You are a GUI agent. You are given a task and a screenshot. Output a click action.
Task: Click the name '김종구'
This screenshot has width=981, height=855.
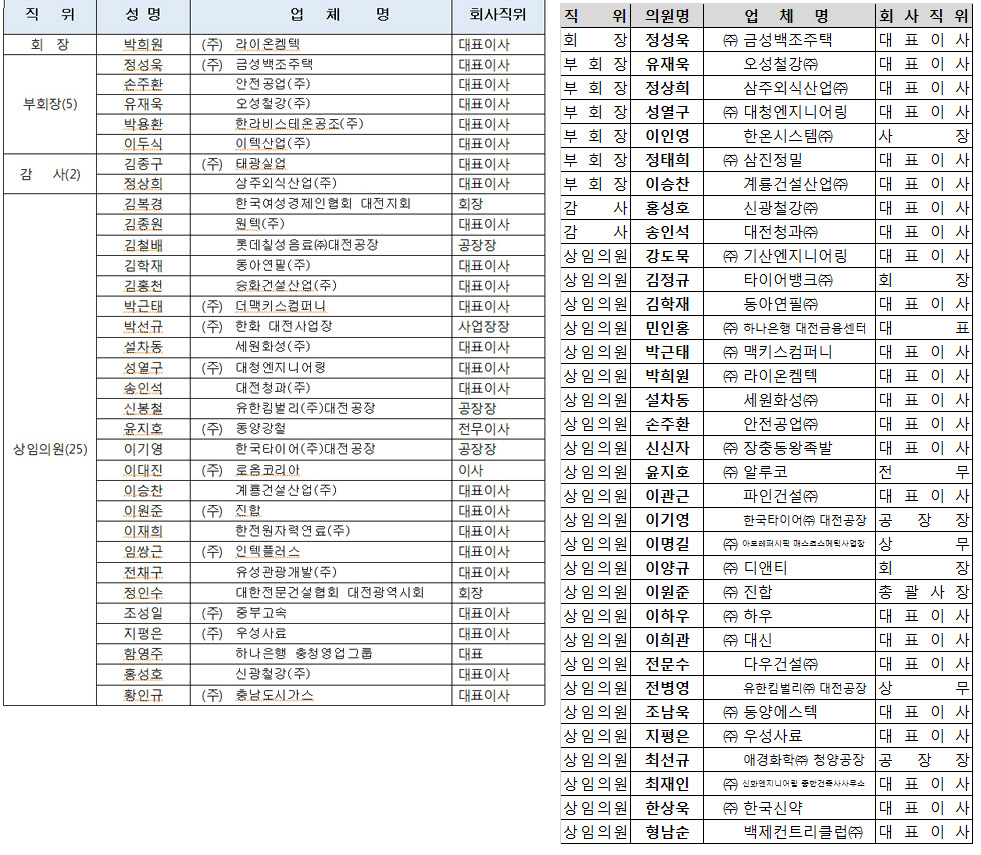(x=143, y=164)
